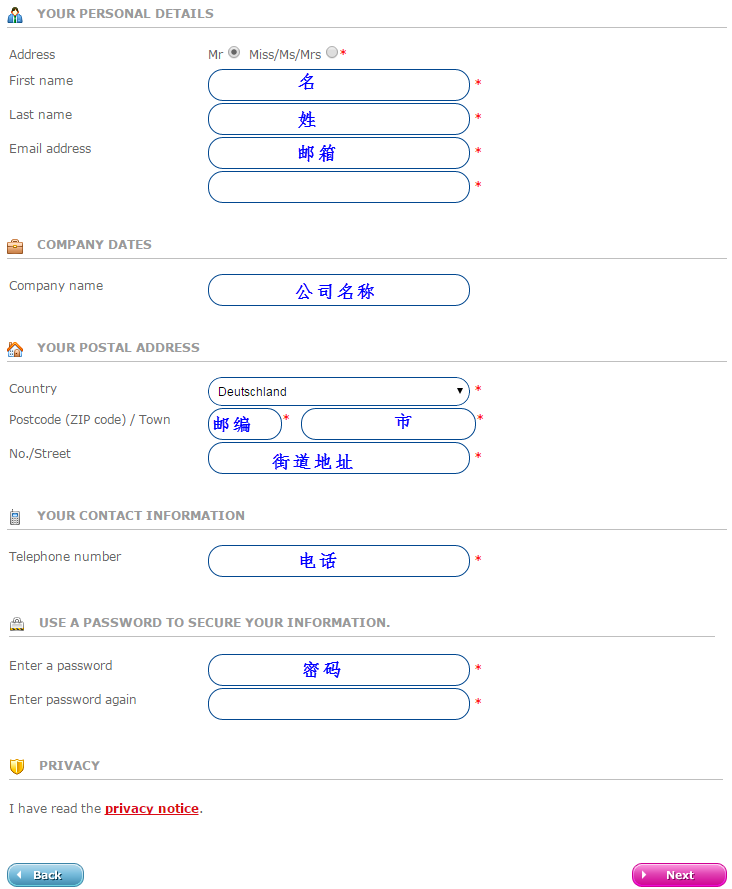Image resolution: width=732 pixels, height=889 pixels.
Task: Click the padlock icon beside the password heading
Action: click(17, 624)
